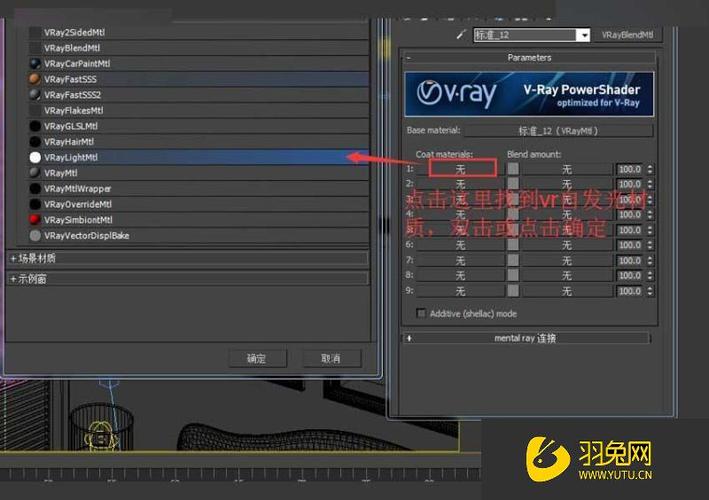Image resolution: width=709 pixels, height=500 pixels.
Task: Open blend color swatch for row 1
Action: pos(513,169)
